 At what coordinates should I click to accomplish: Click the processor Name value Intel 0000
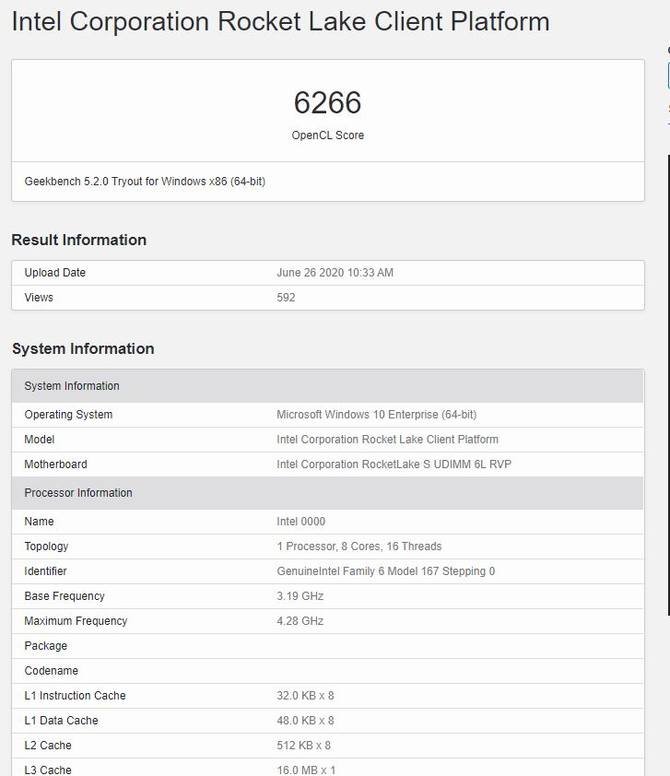click(301, 522)
